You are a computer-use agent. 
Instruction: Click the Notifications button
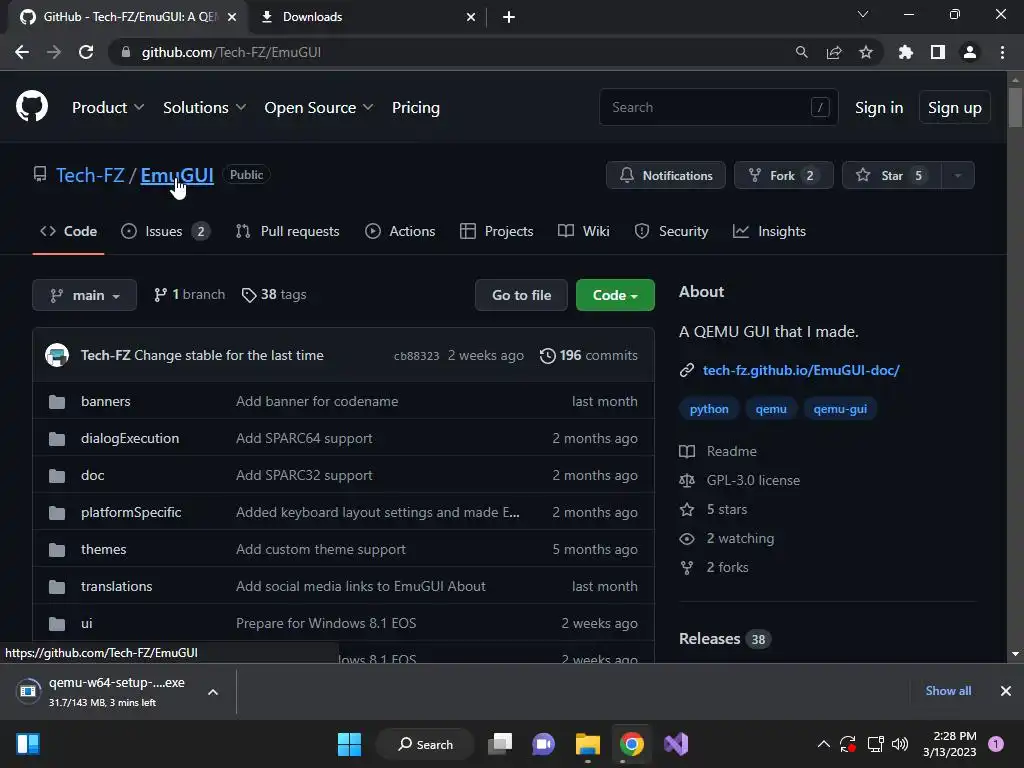pyautogui.click(x=665, y=175)
